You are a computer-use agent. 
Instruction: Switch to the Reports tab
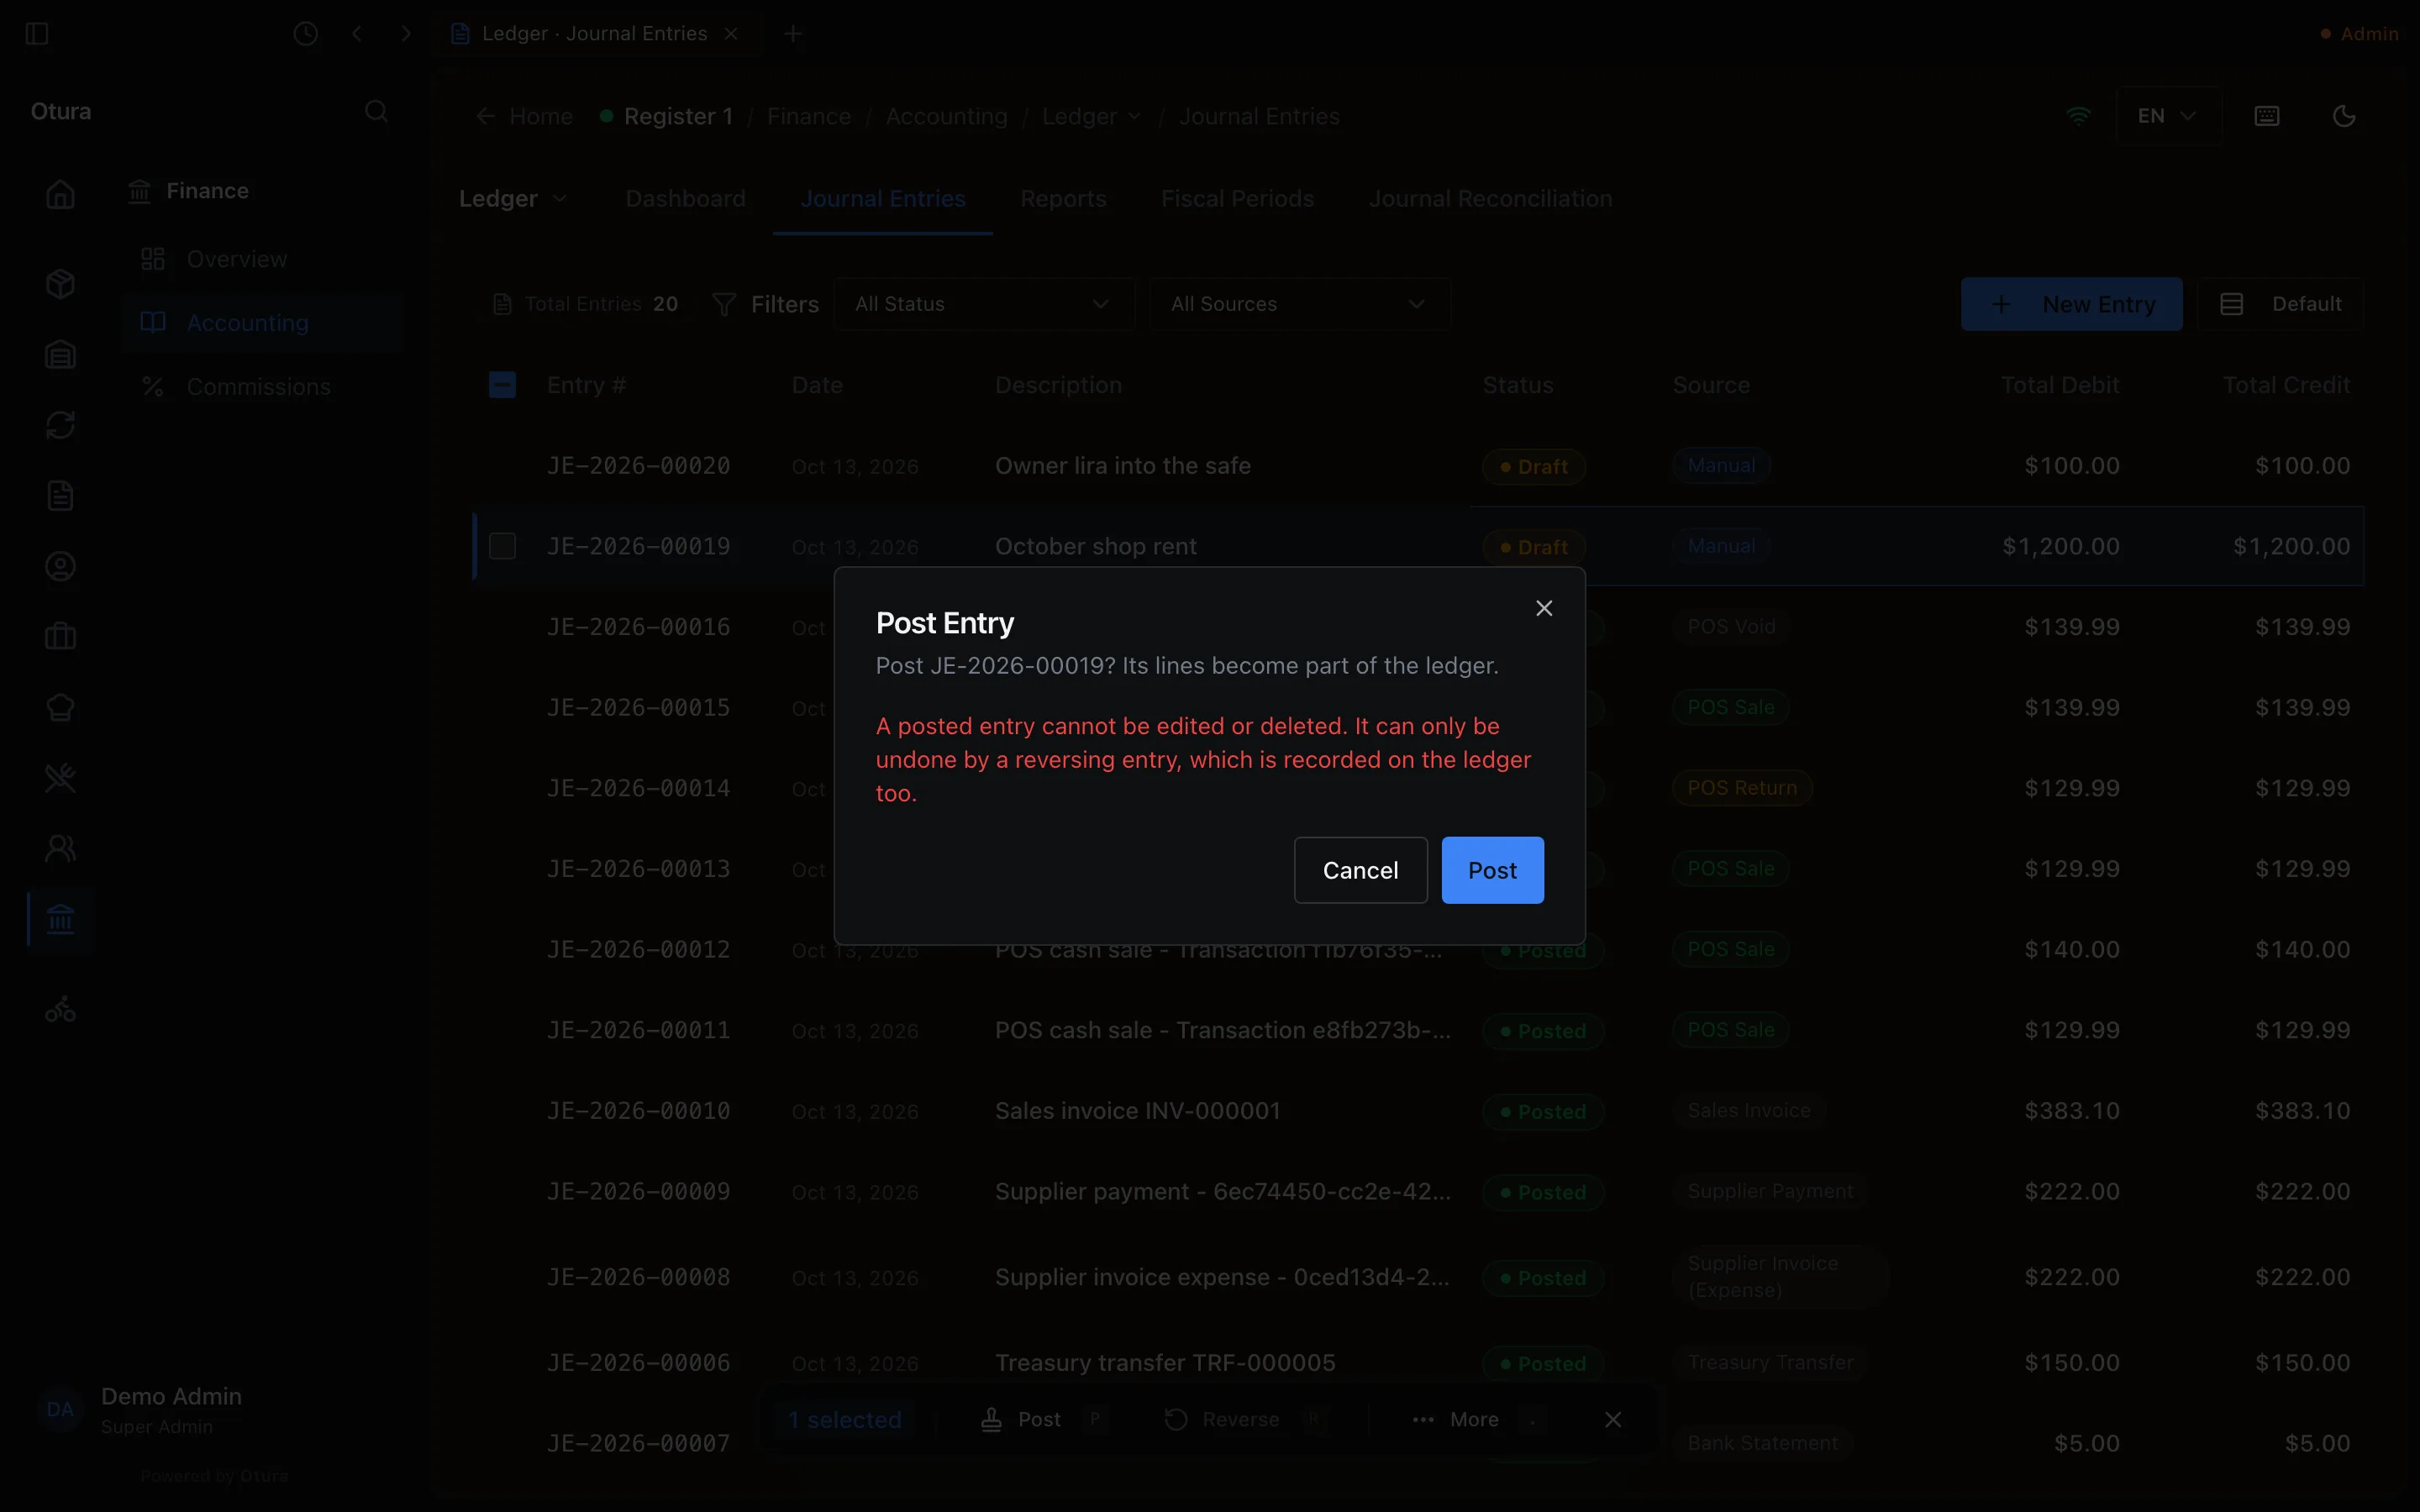1063,199
